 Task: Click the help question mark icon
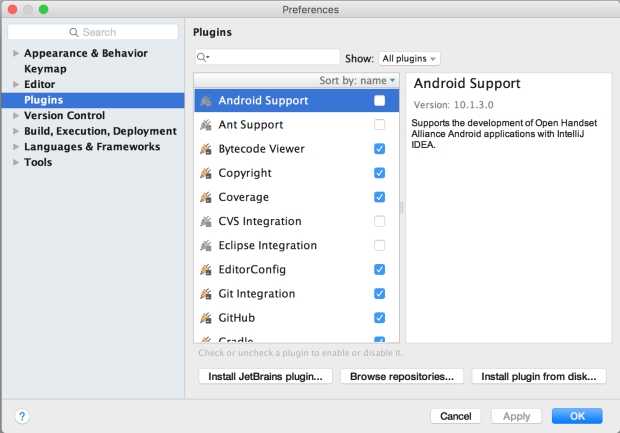[21, 415]
